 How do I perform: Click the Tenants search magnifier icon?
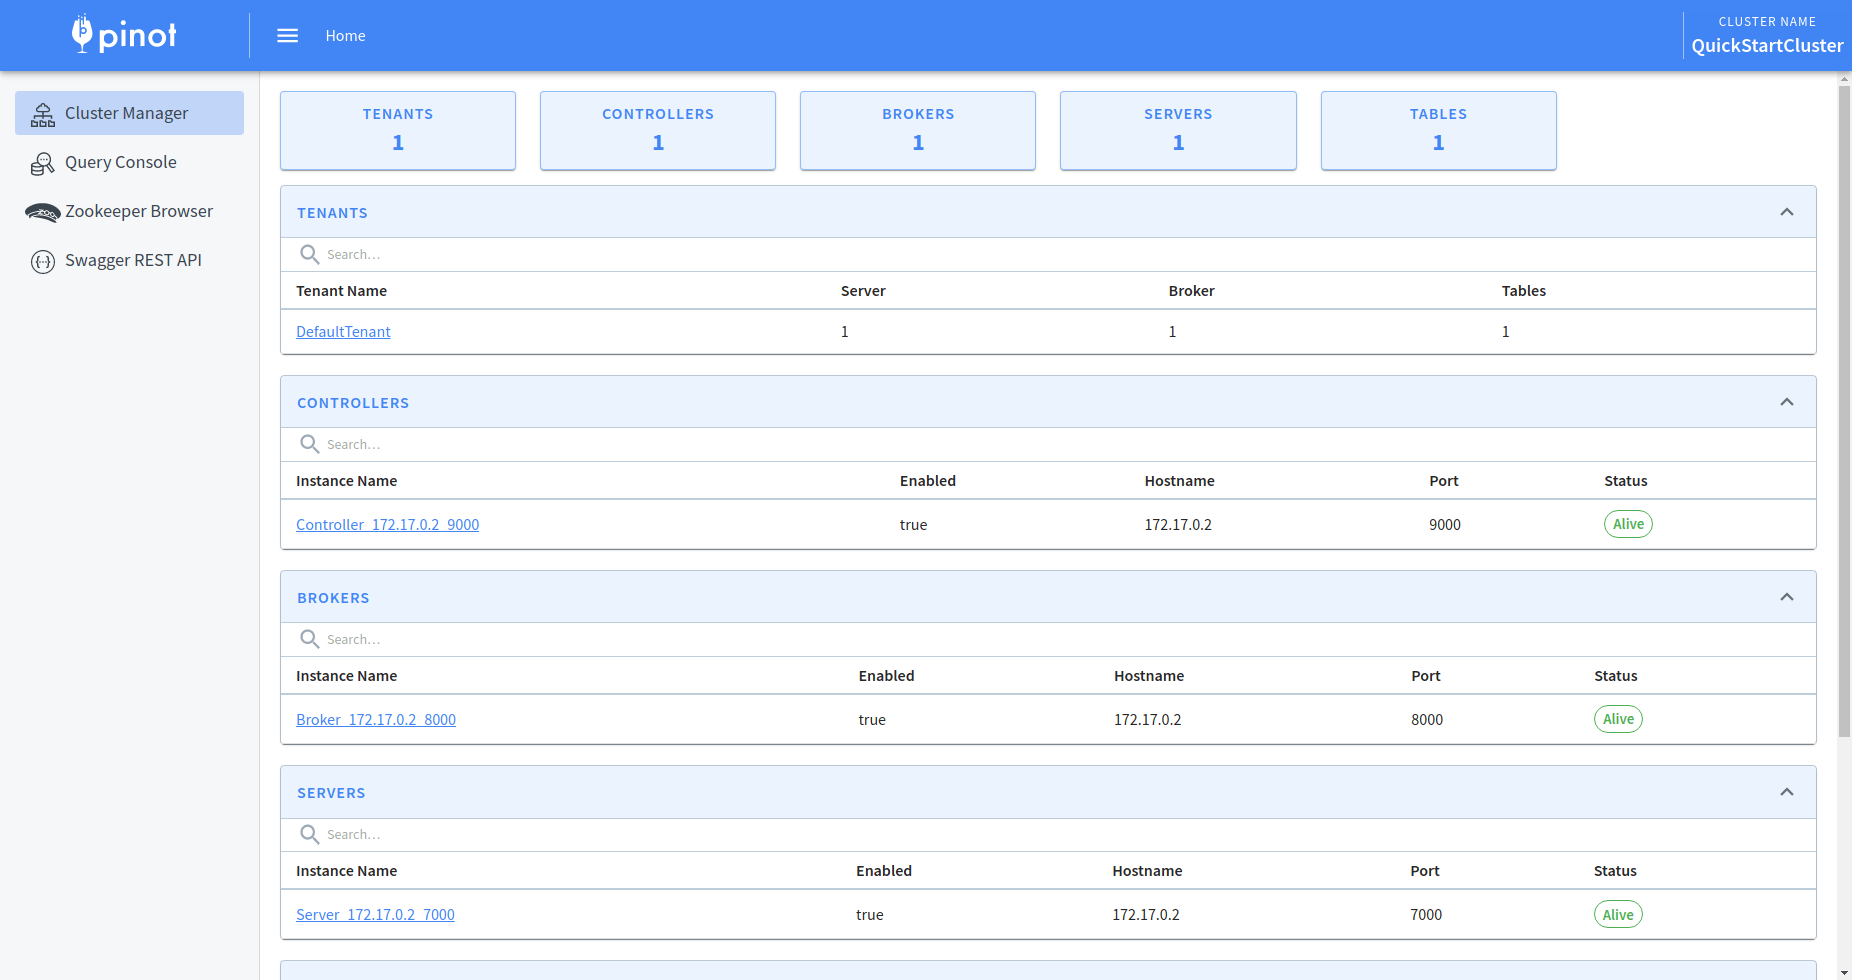click(x=310, y=254)
